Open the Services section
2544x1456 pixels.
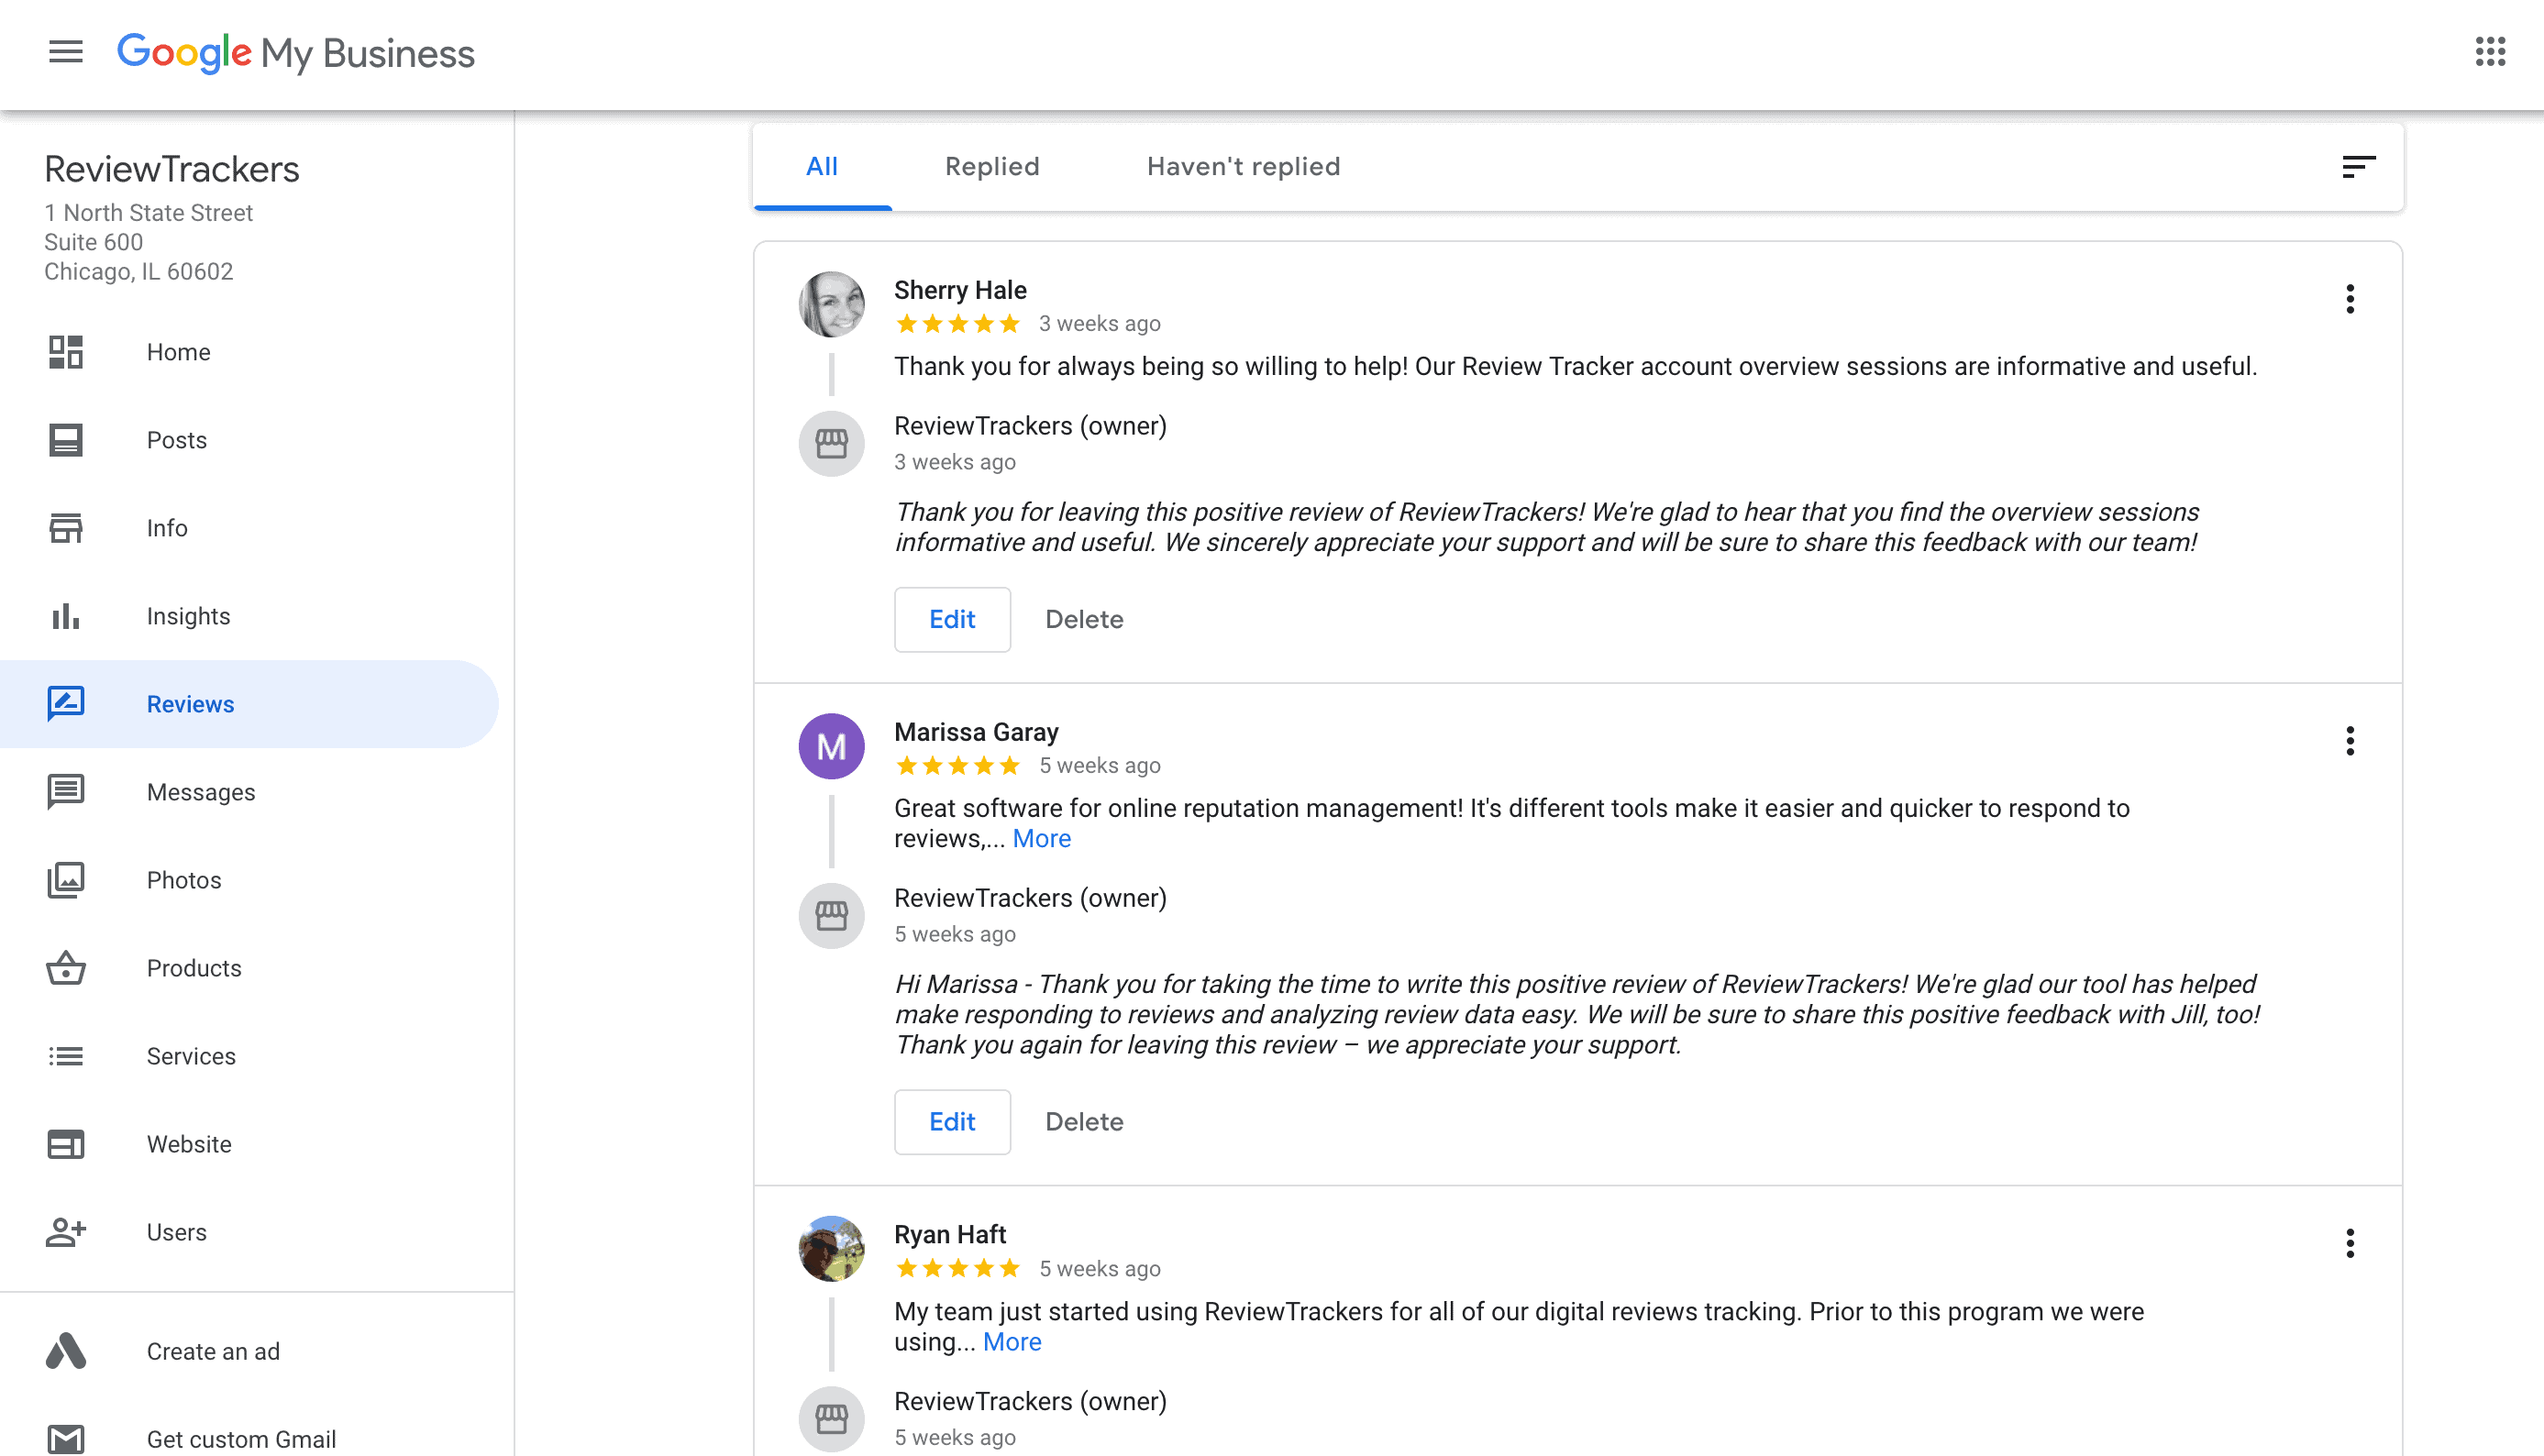click(191, 1056)
